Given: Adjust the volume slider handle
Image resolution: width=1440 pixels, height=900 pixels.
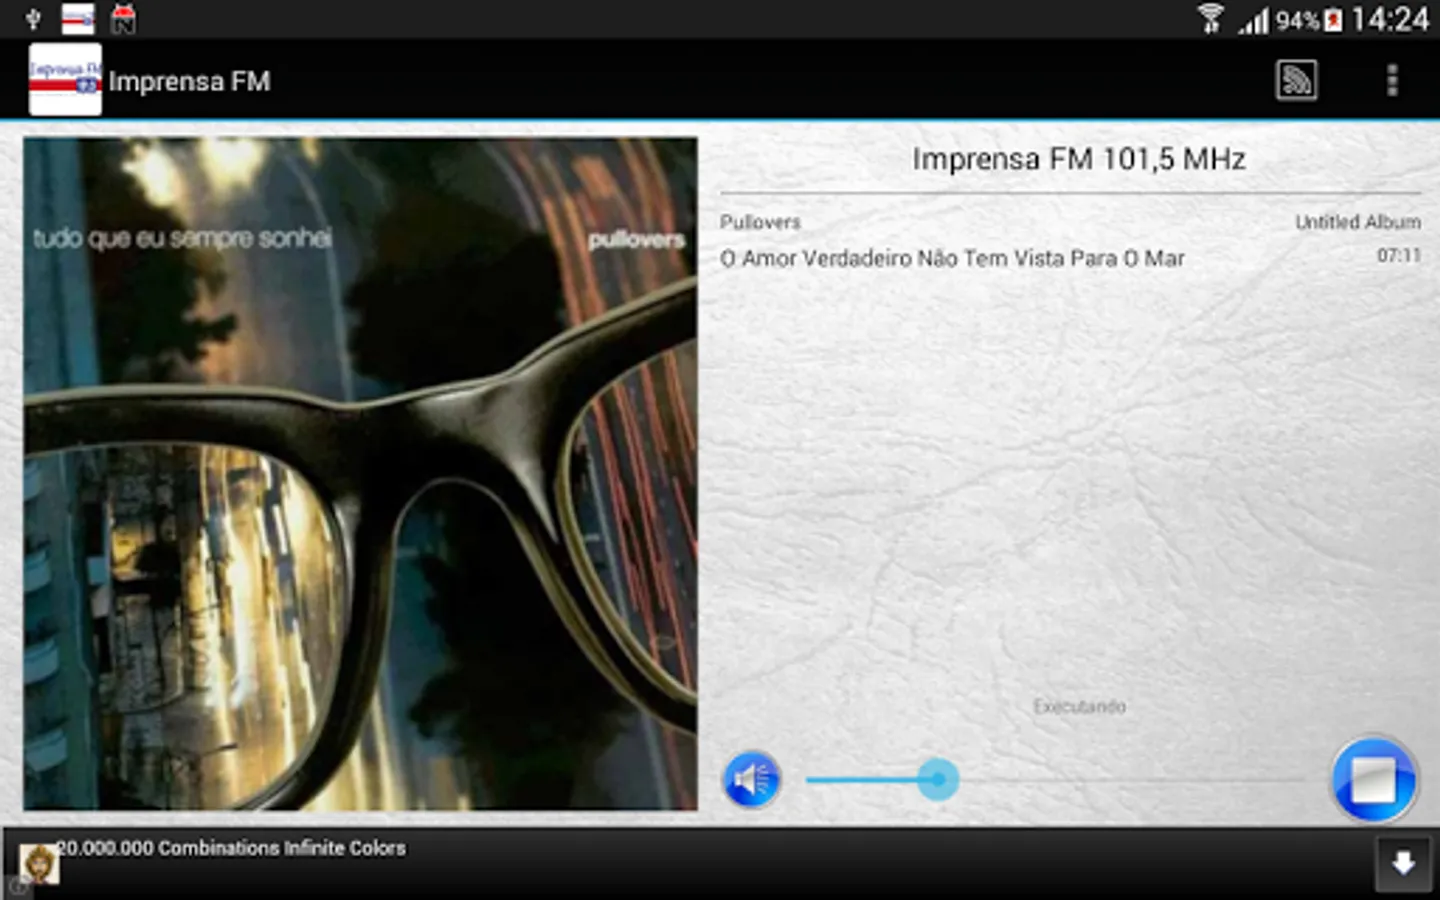Looking at the screenshot, I should (938, 779).
